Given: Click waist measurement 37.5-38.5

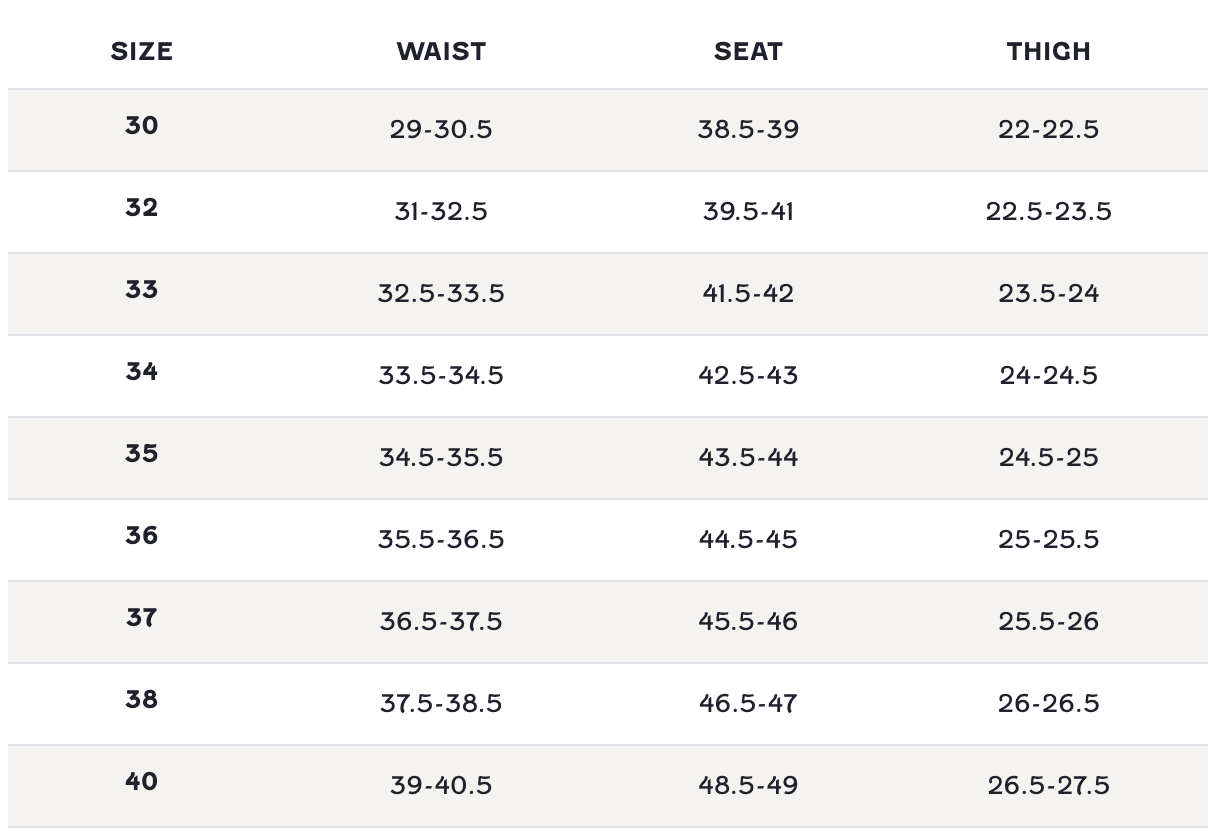Looking at the screenshot, I should [441, 704].
